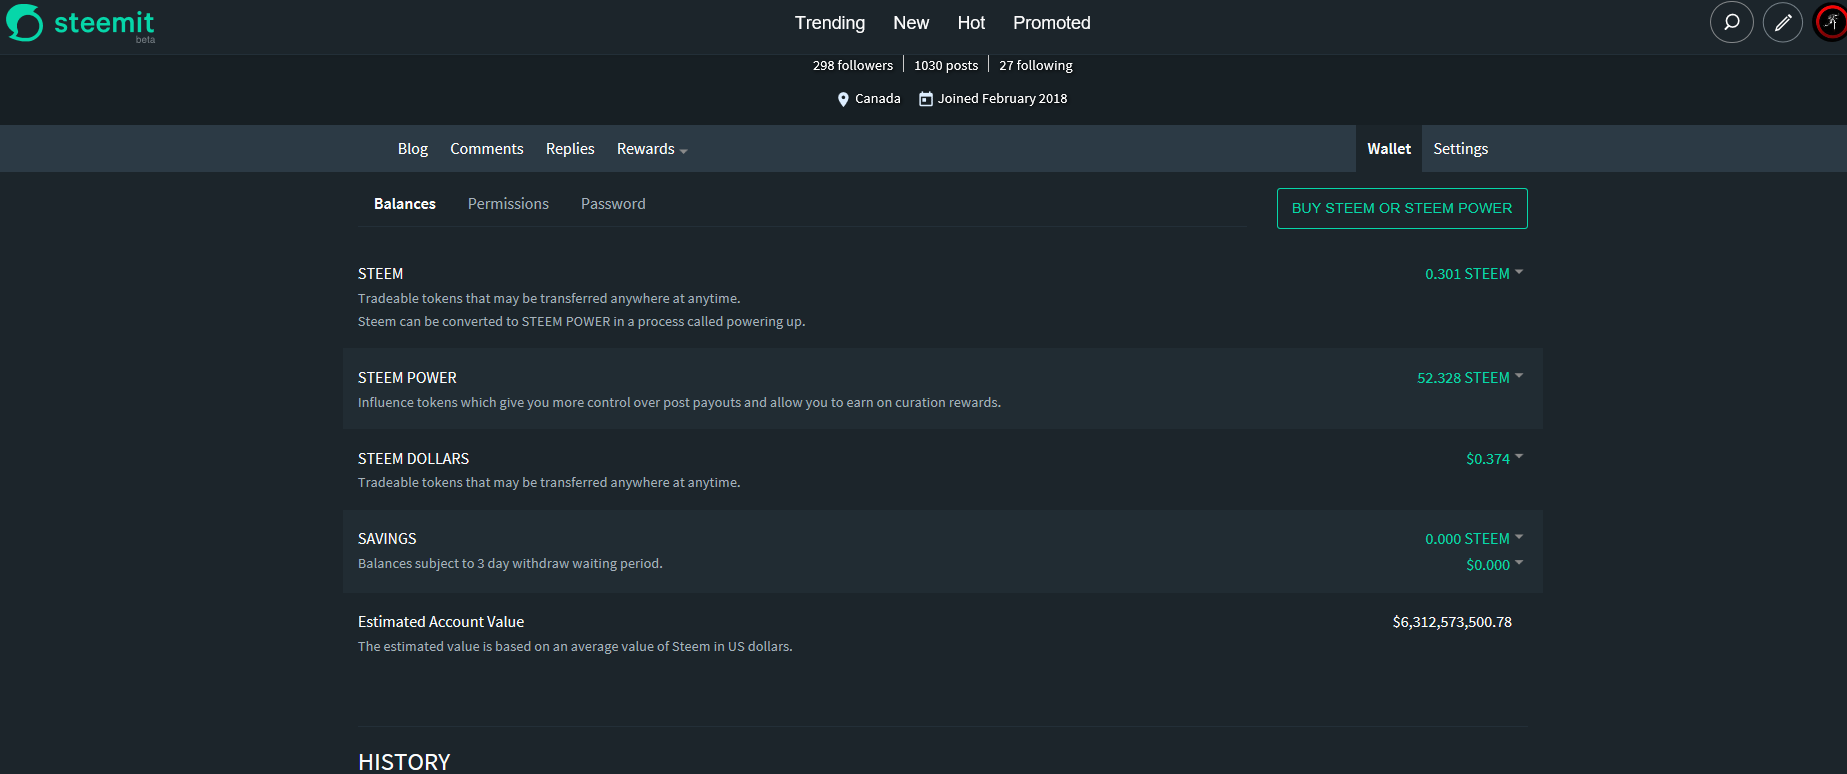The height and width of the screenshot is (774, 1847).
Task: Click the pencil compose post icon
Action: coord(1782,22)
